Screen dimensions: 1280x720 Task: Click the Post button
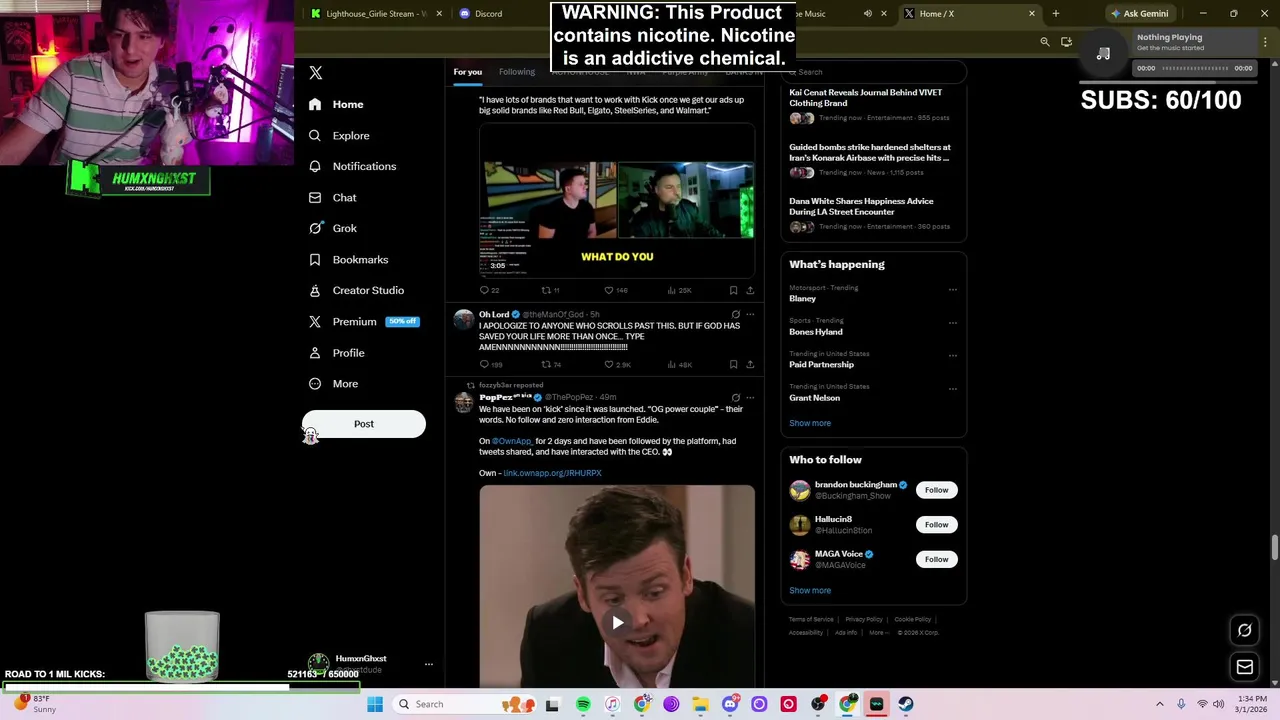pos(364,424)
